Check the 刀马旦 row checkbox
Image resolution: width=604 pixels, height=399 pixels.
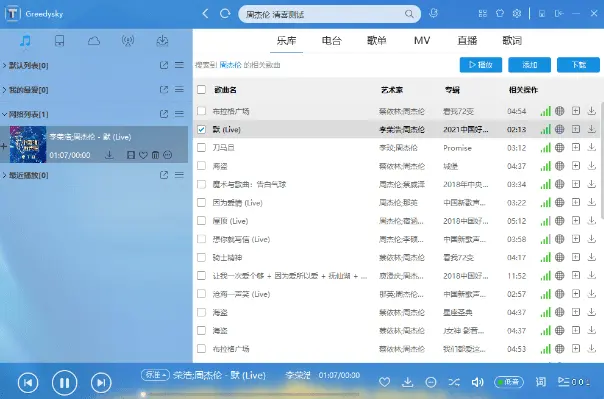(x=201, y=148)
